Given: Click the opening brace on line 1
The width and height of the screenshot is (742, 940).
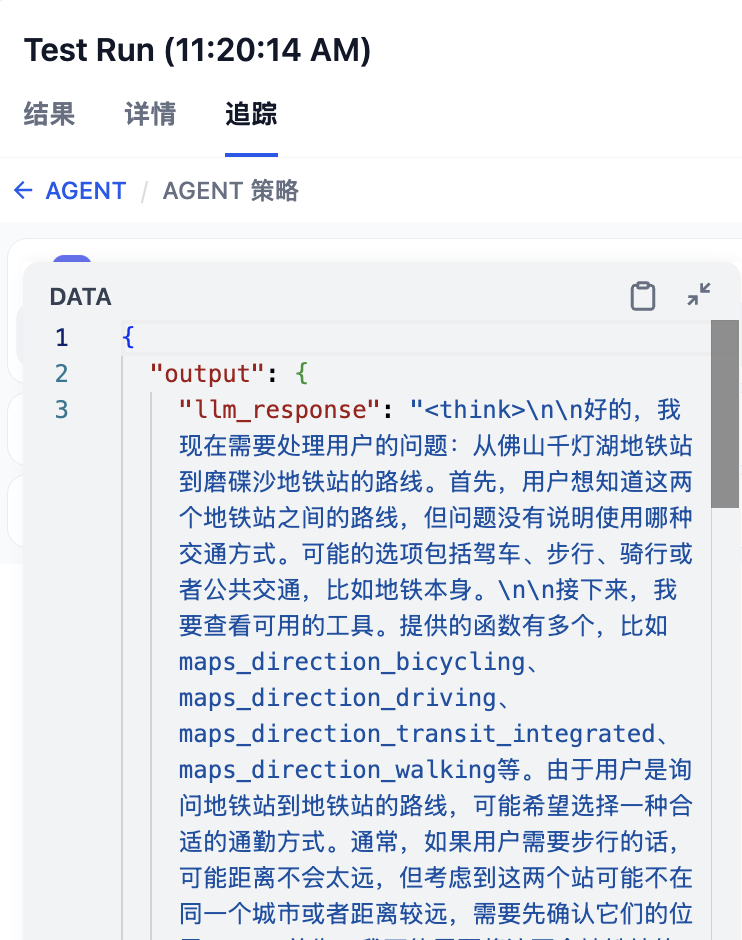Looking at the screenshot, I should pyautogui.click(x=128, y=337).
